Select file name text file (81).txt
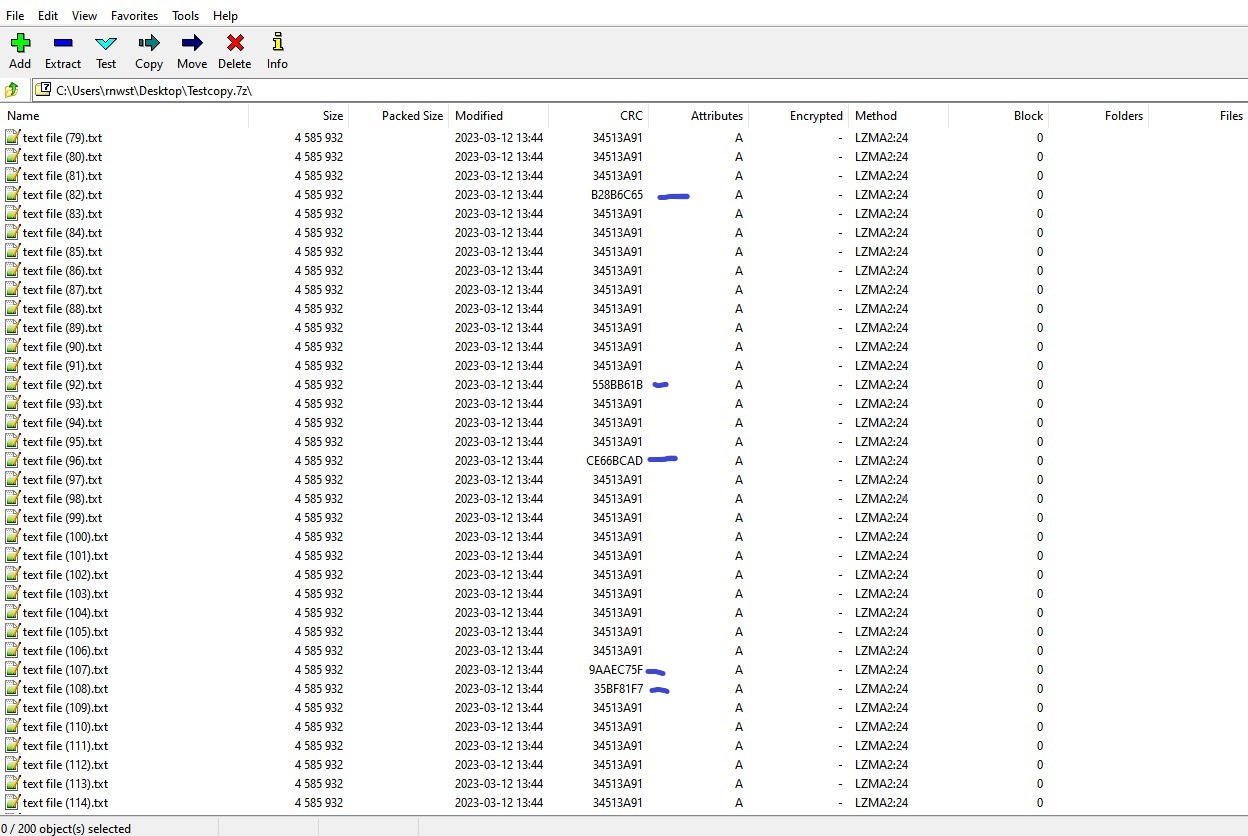Screen dimensions: 1248x836 click(62, 176)
